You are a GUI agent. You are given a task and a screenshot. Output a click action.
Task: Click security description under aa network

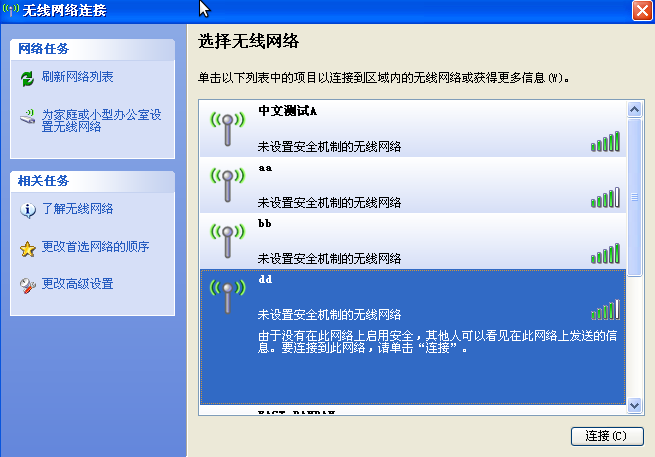tap(329, 203)
